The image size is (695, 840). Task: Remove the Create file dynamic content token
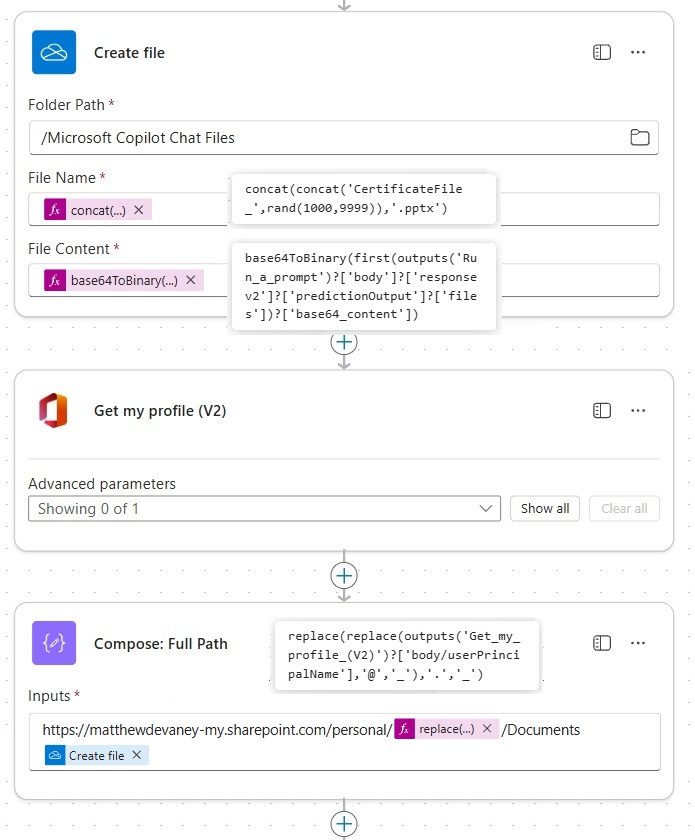pyautogui.click(x=136, y=756)
